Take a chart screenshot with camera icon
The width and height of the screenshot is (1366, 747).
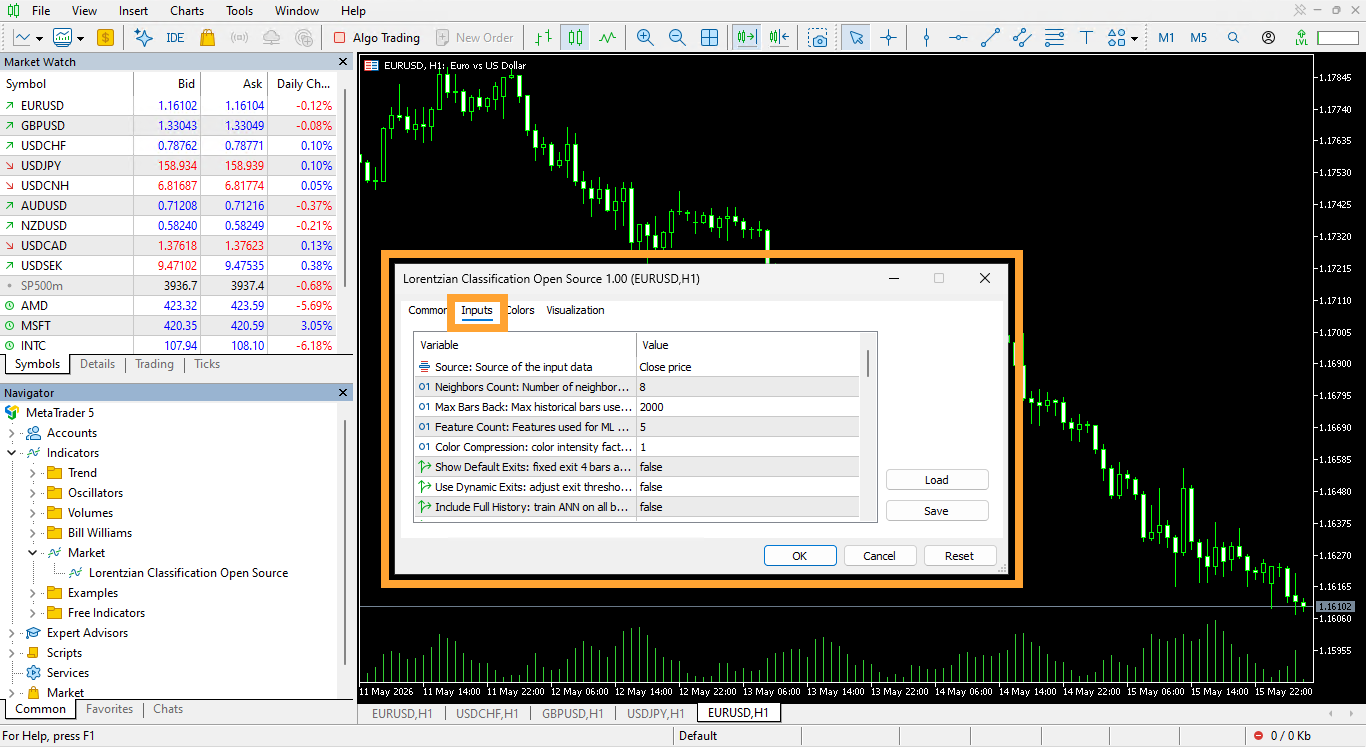[x=819, y=38]
